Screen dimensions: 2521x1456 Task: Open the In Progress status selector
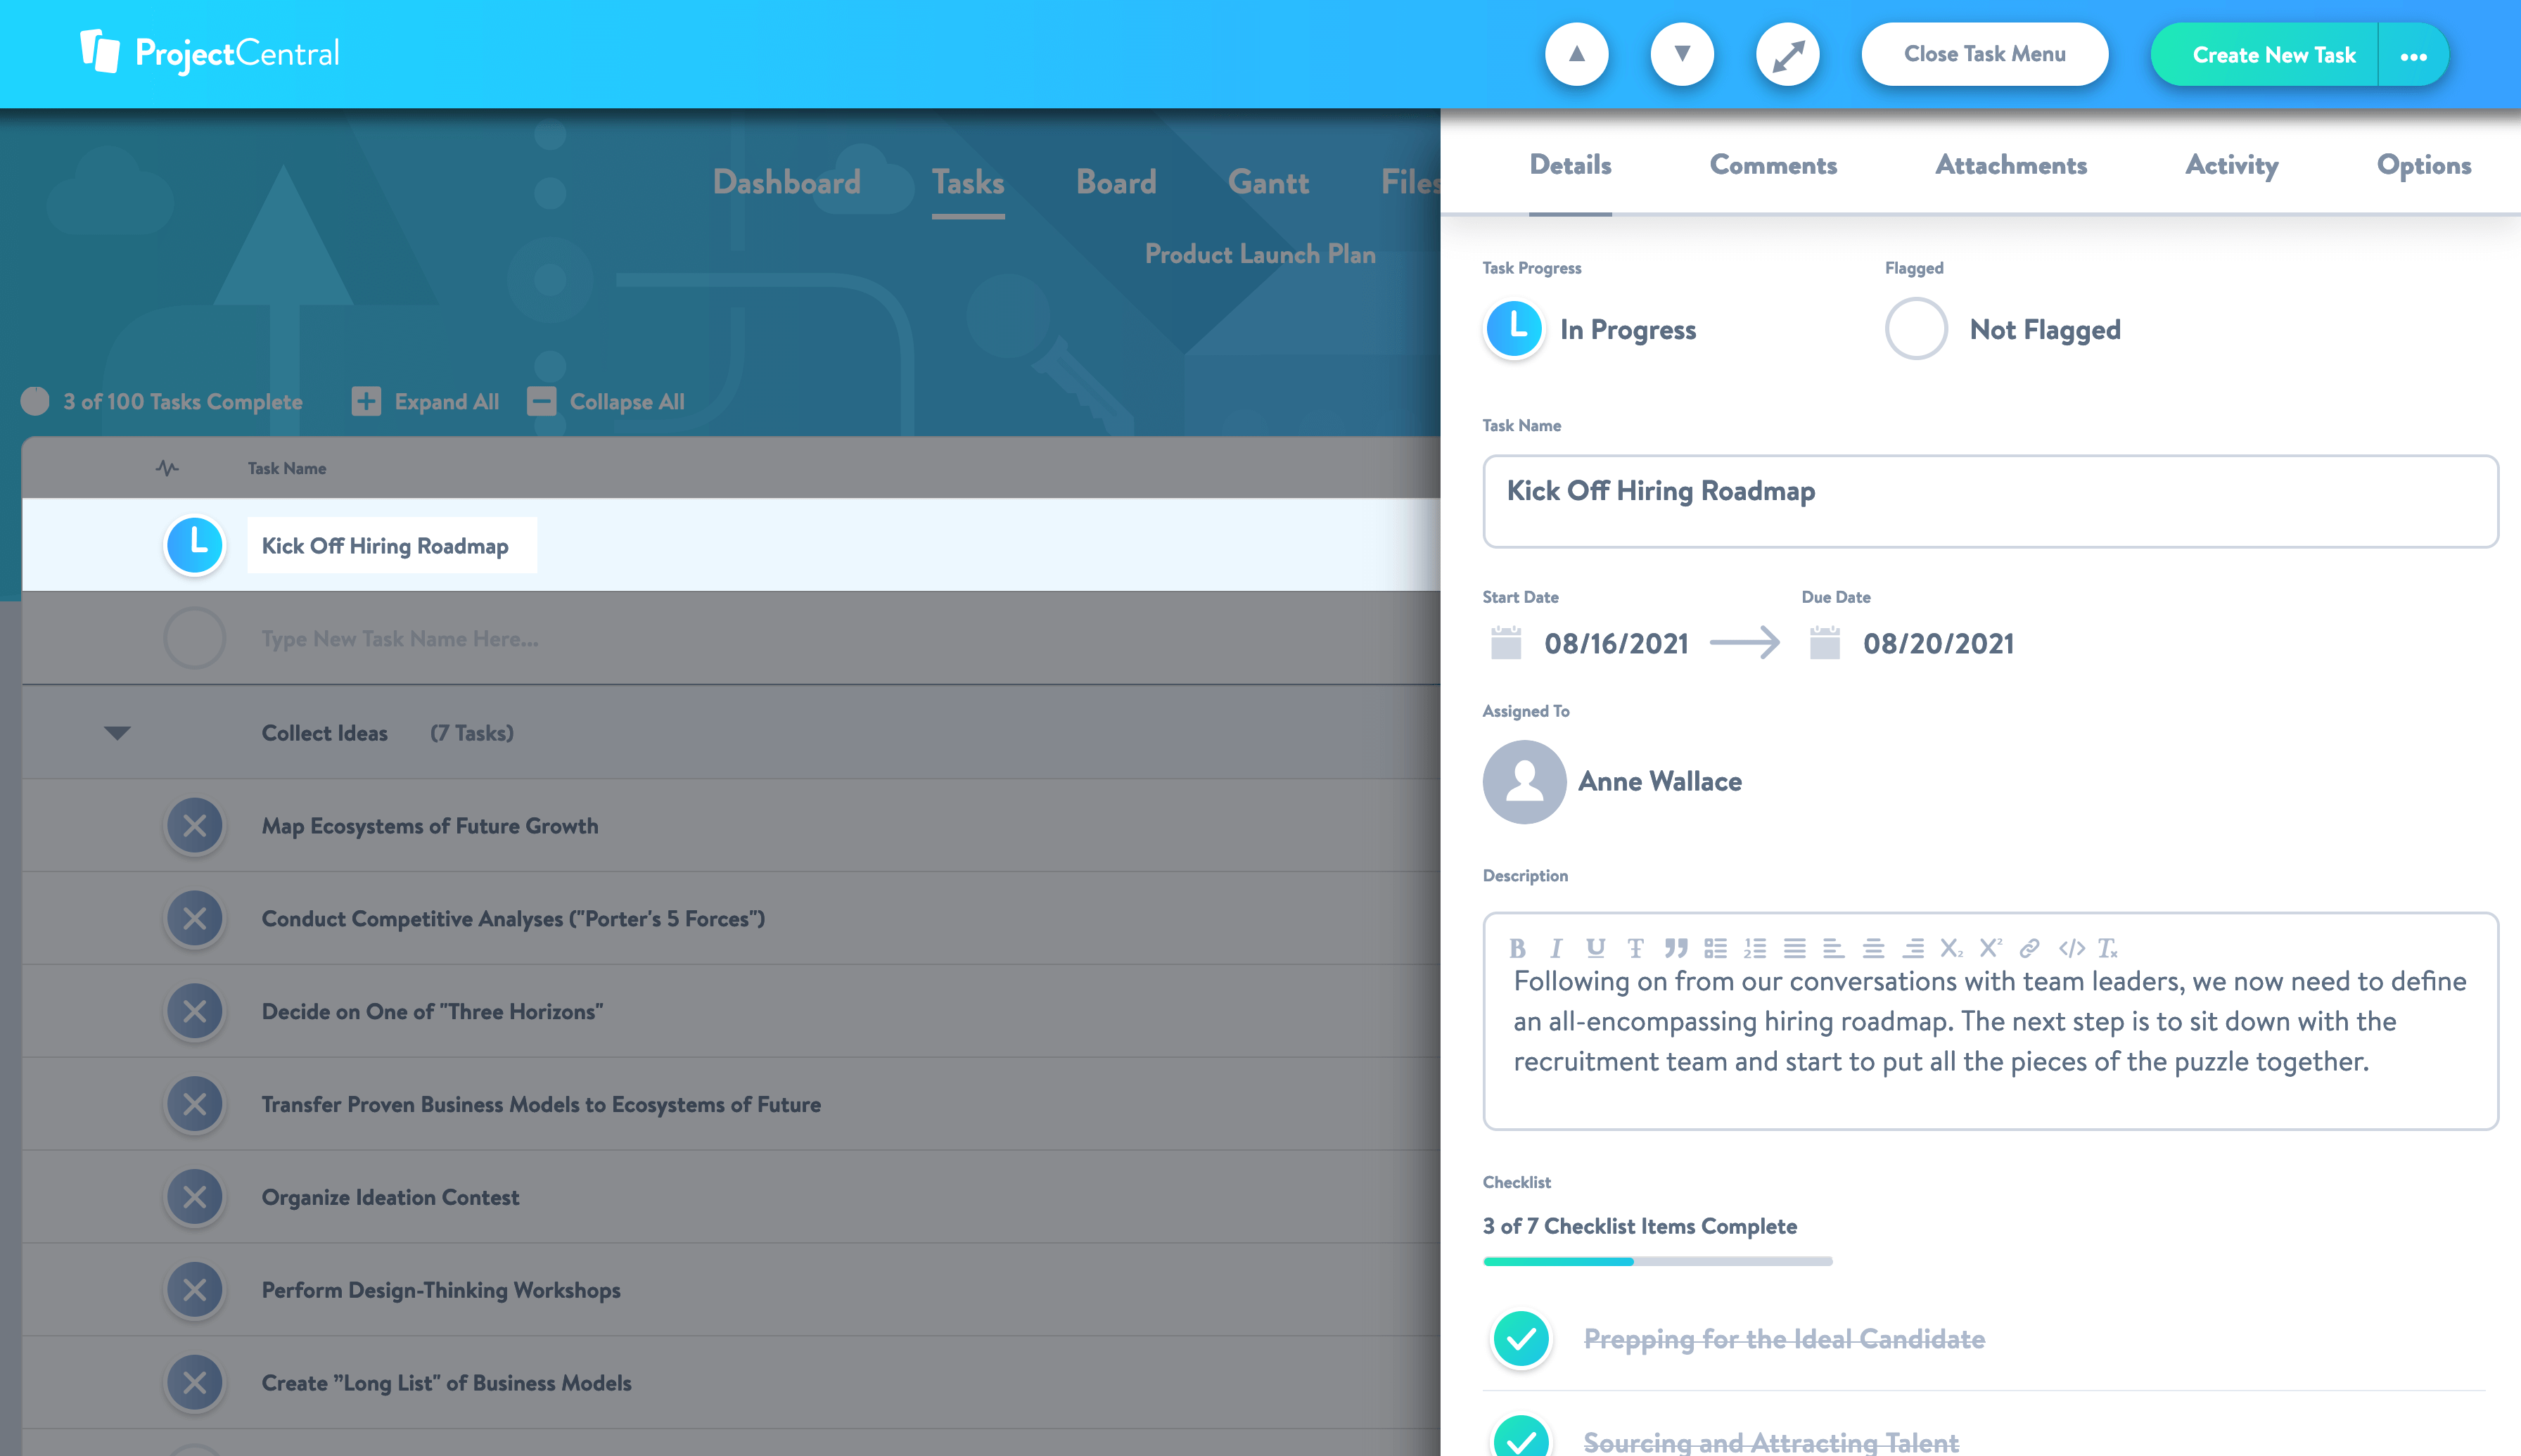1514,329
